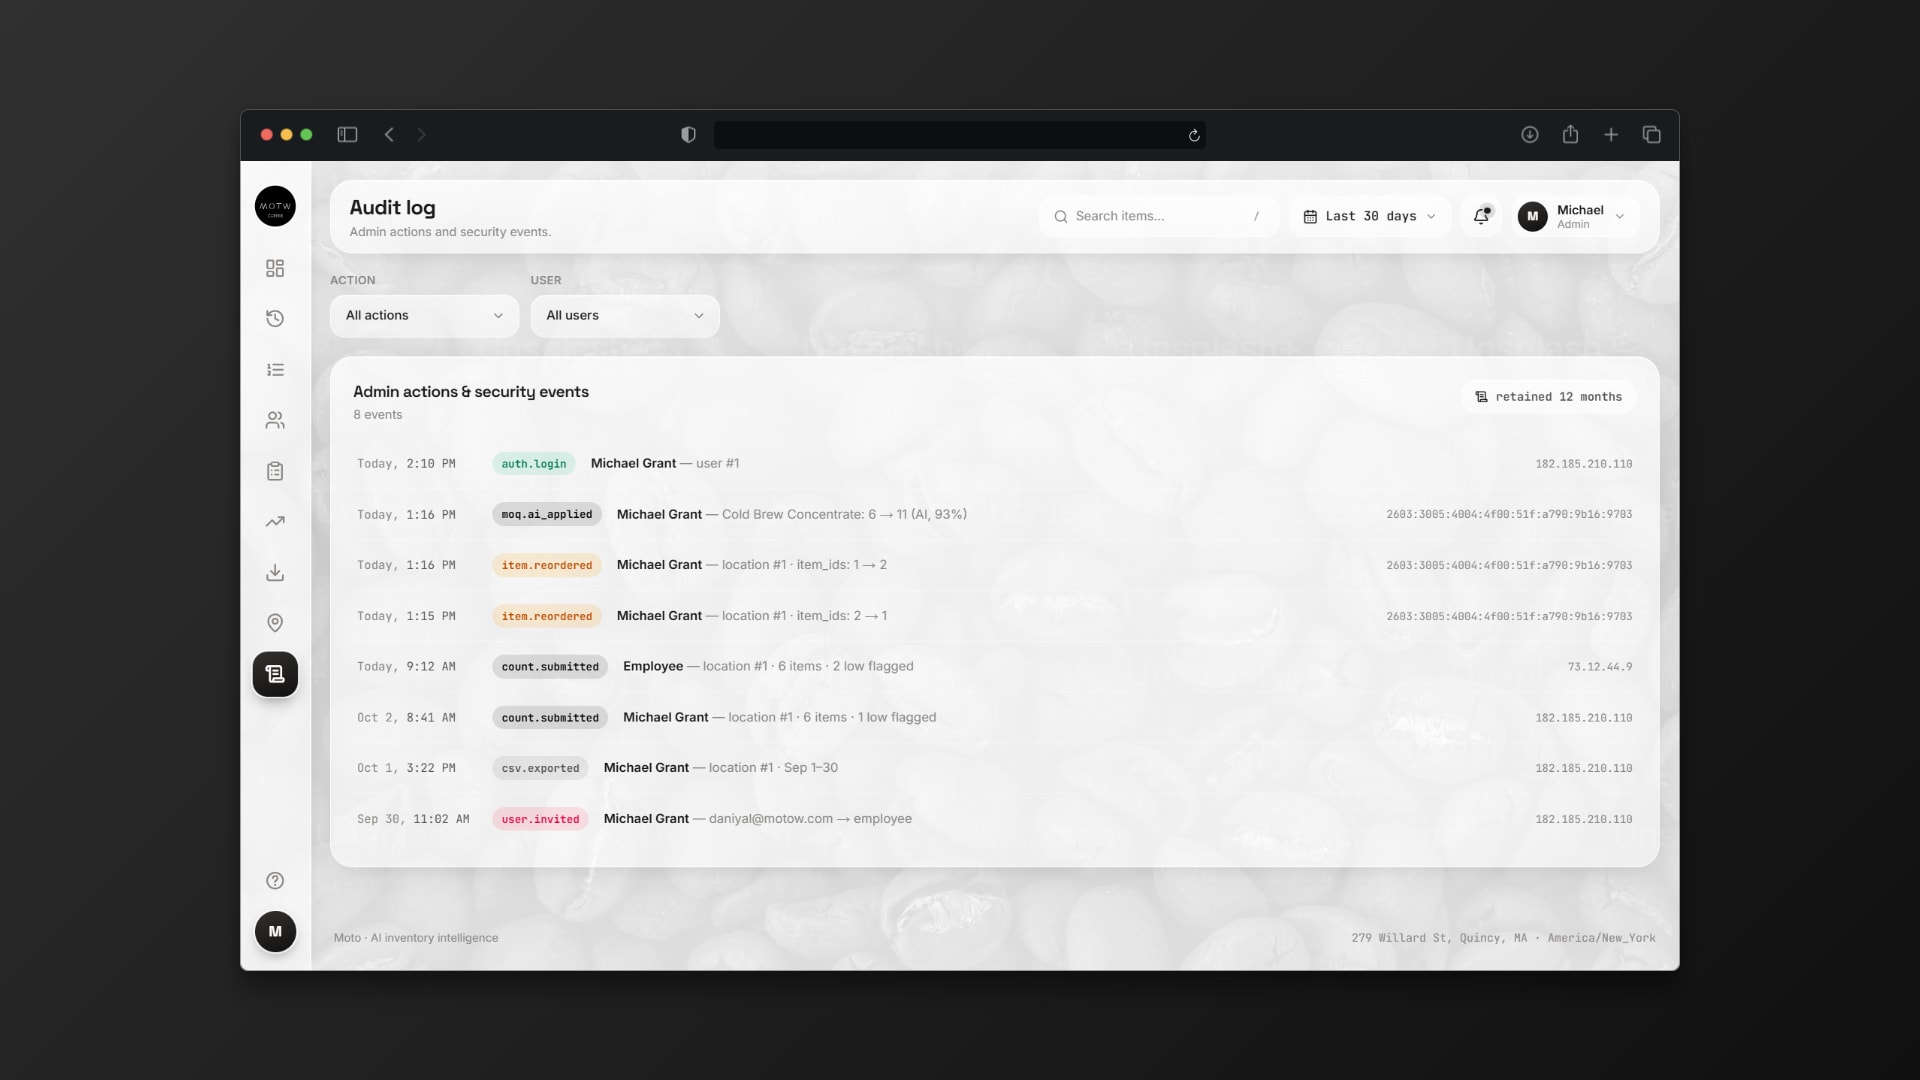Click the auth.login tag
The width and height of the screenshot is (1920, 1080).
click(x=534, y=464)
